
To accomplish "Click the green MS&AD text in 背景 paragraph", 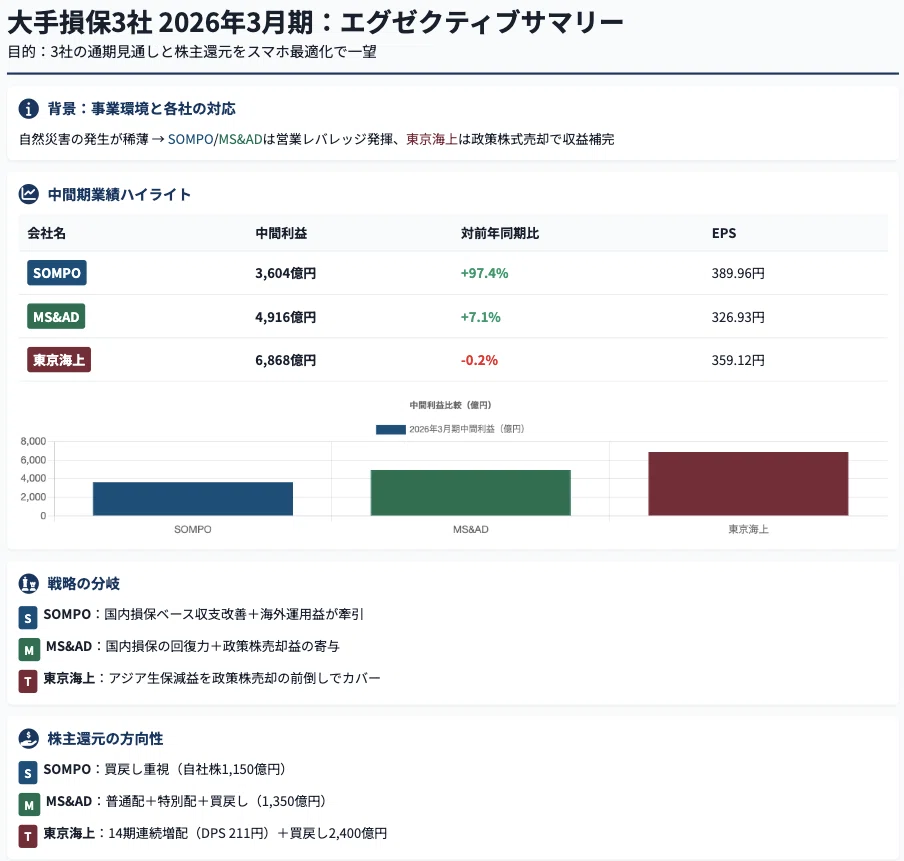I will click(240, 139).
